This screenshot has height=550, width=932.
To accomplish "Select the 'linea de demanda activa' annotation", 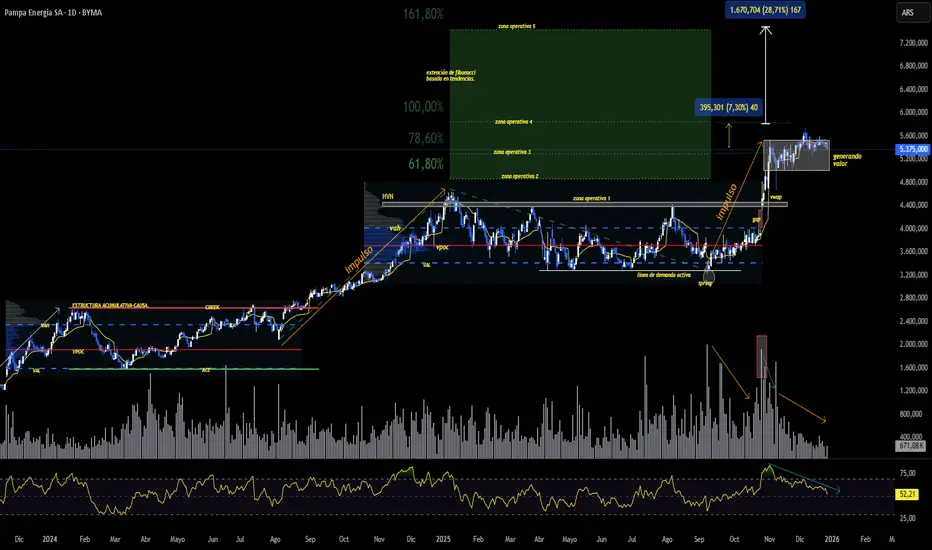I will point(663,275).
